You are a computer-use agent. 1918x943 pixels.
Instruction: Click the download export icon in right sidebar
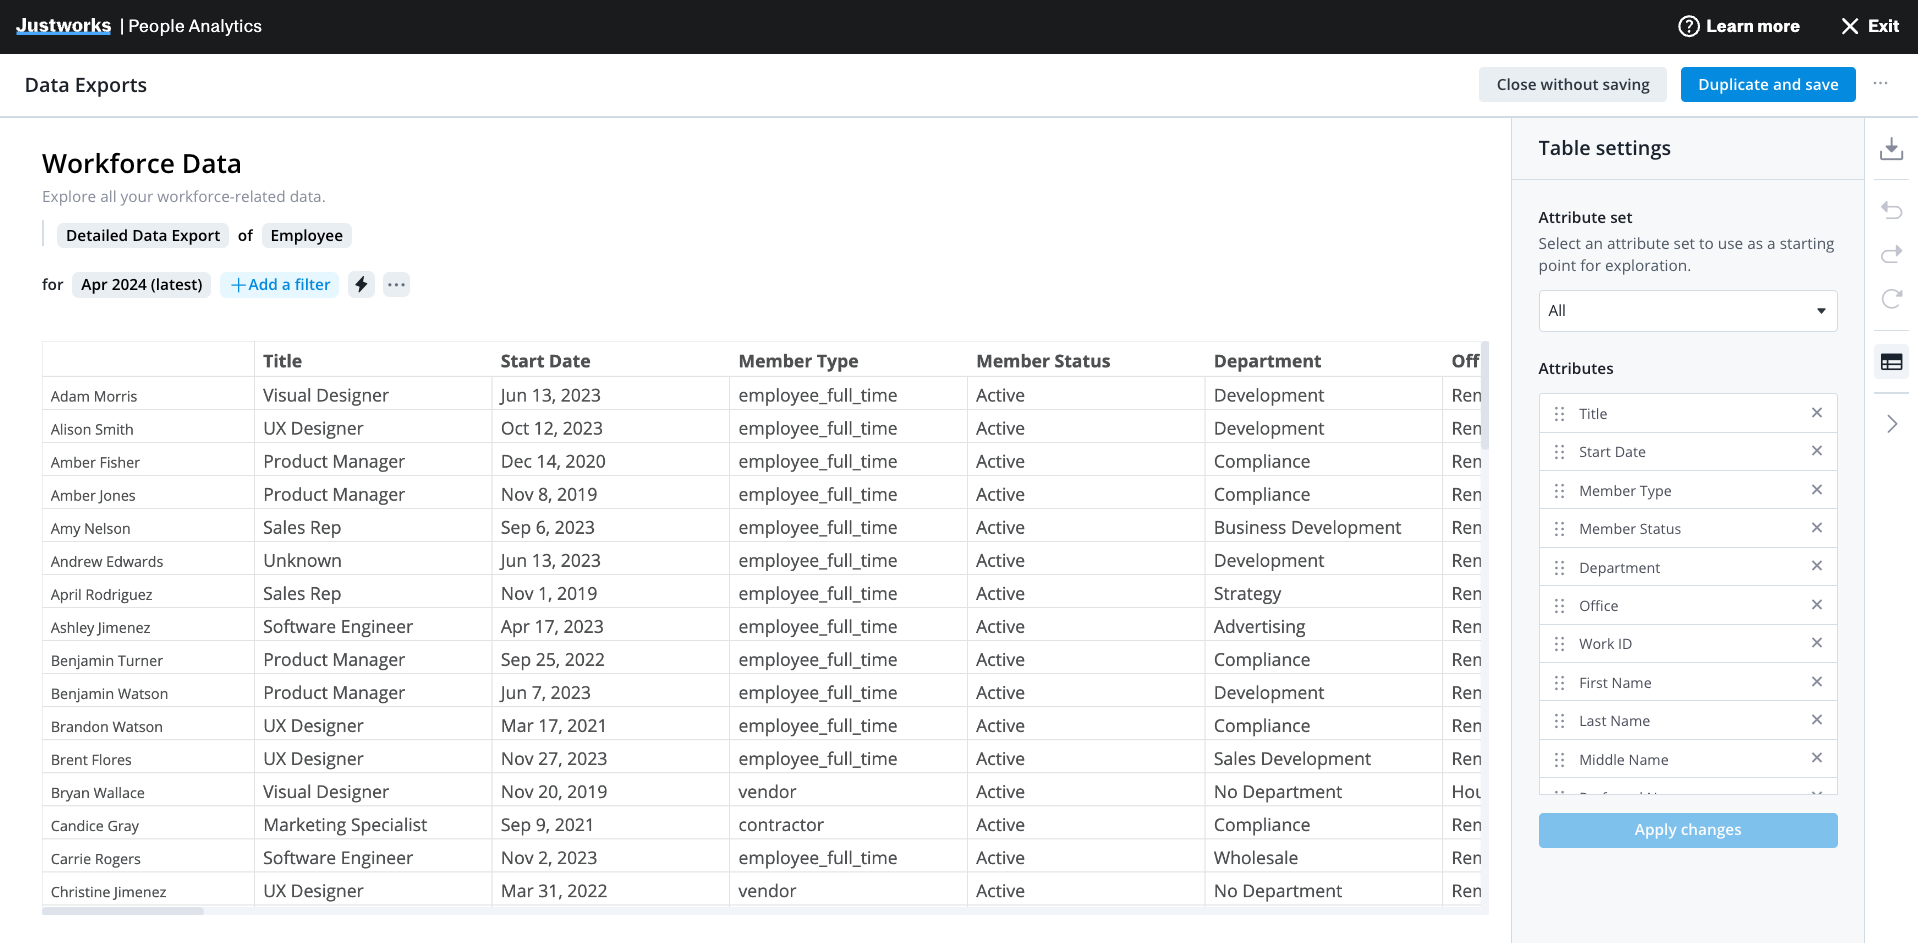tap(1892, 148)
